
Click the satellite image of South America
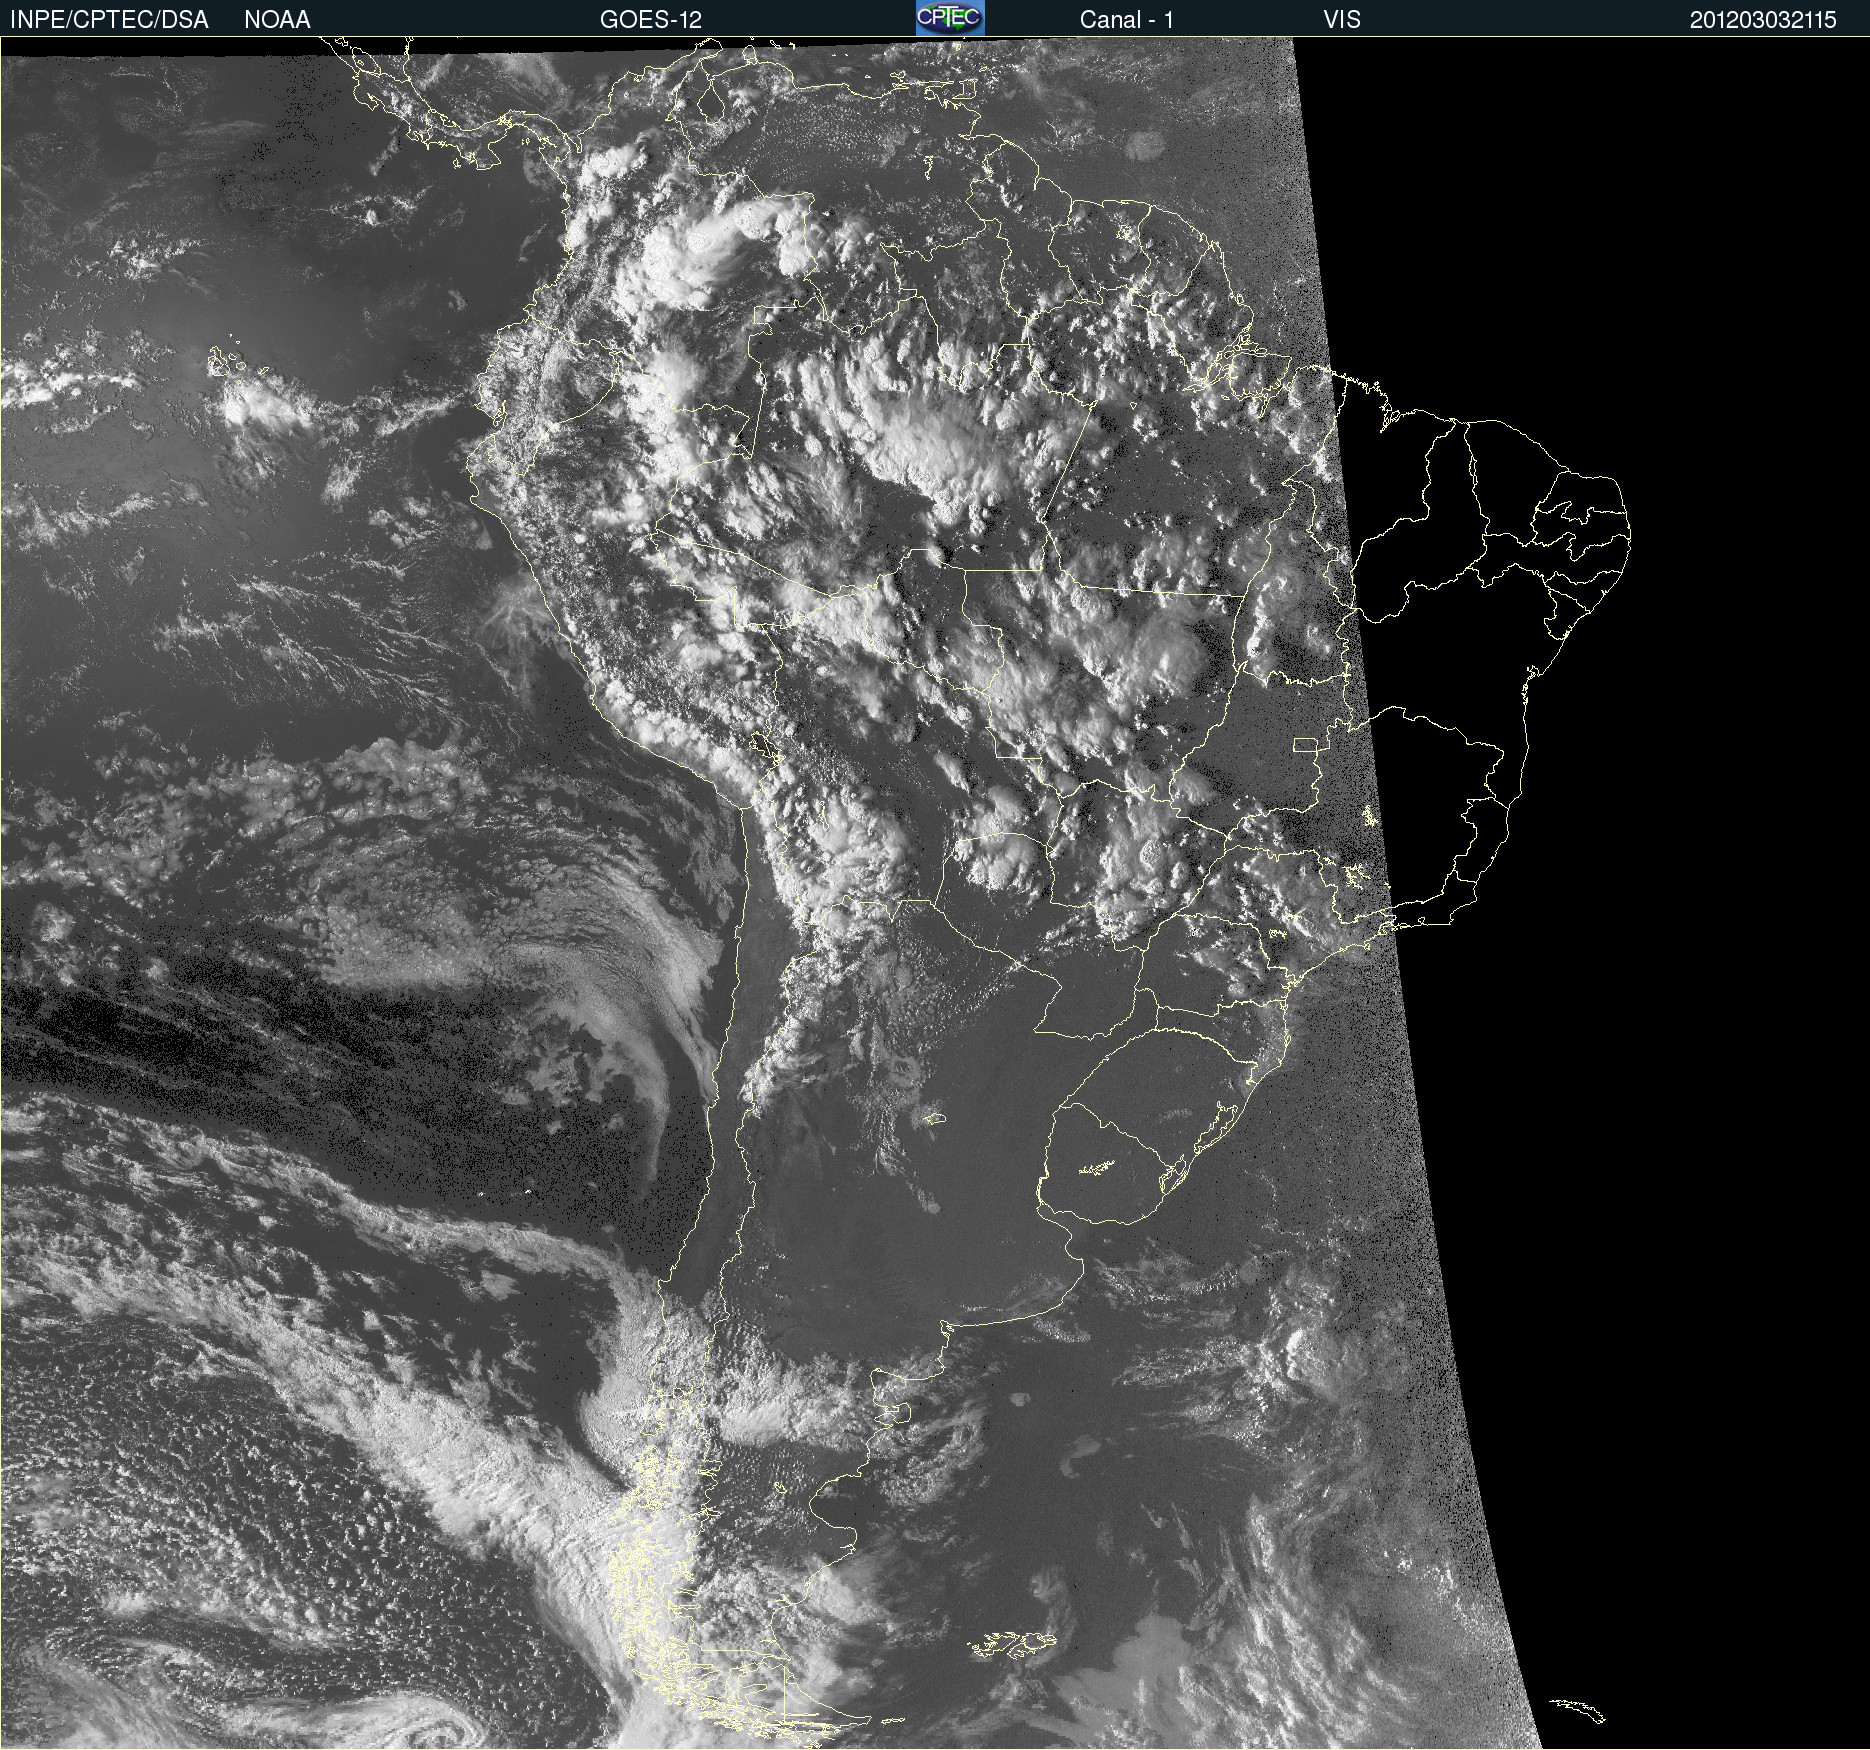point(935,893)
